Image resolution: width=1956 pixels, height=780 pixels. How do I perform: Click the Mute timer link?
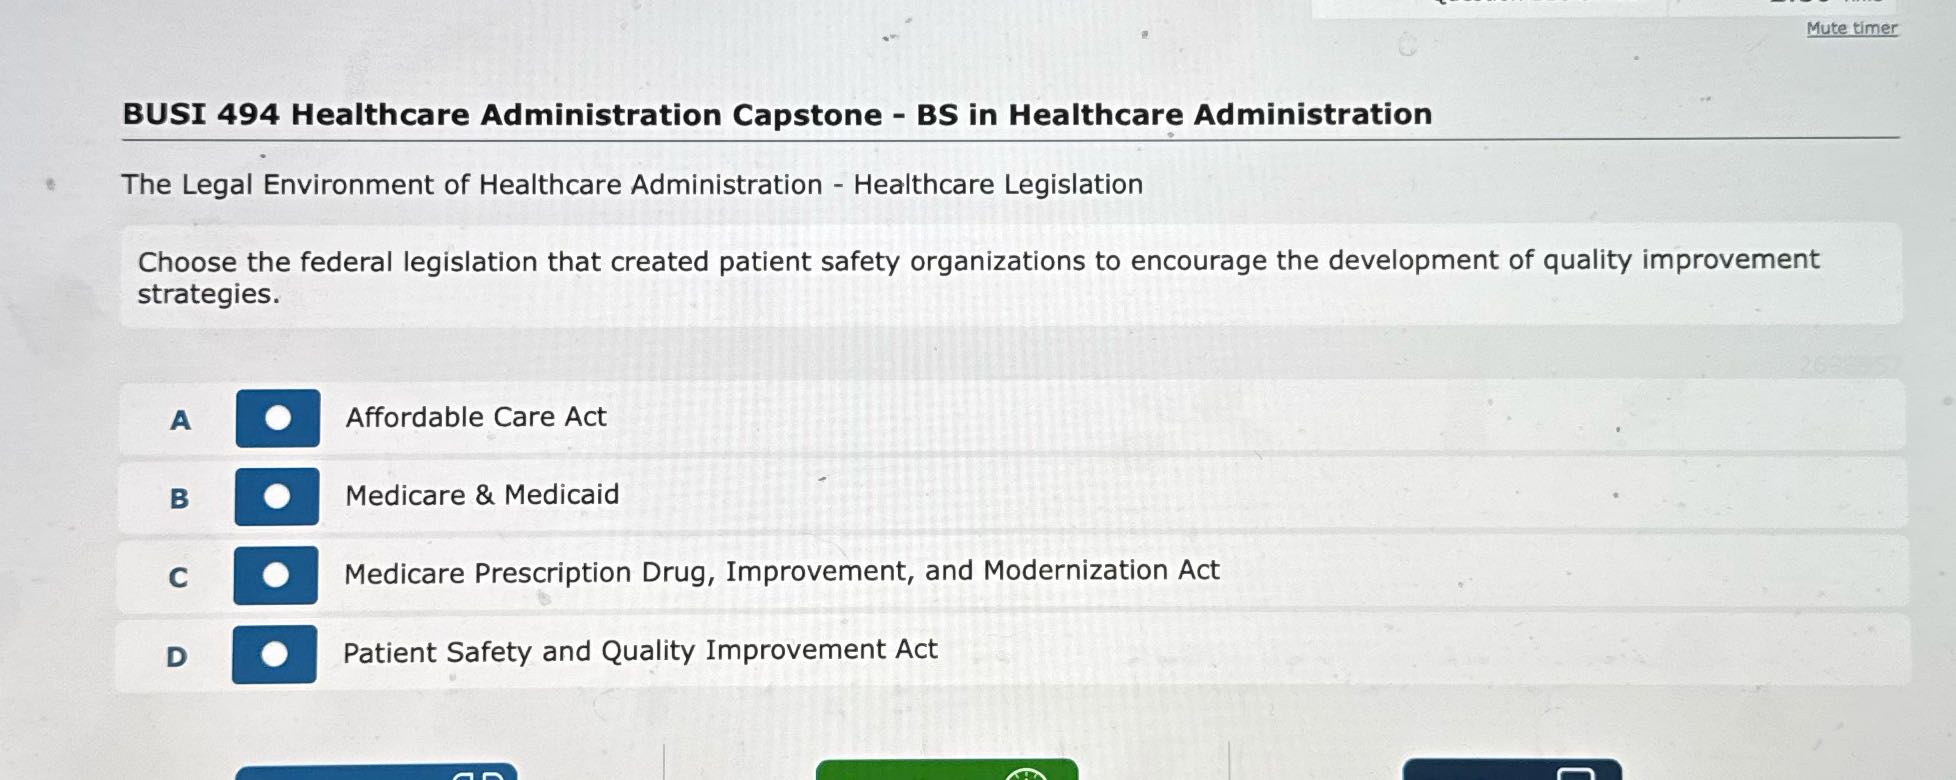click(1849, 28)
